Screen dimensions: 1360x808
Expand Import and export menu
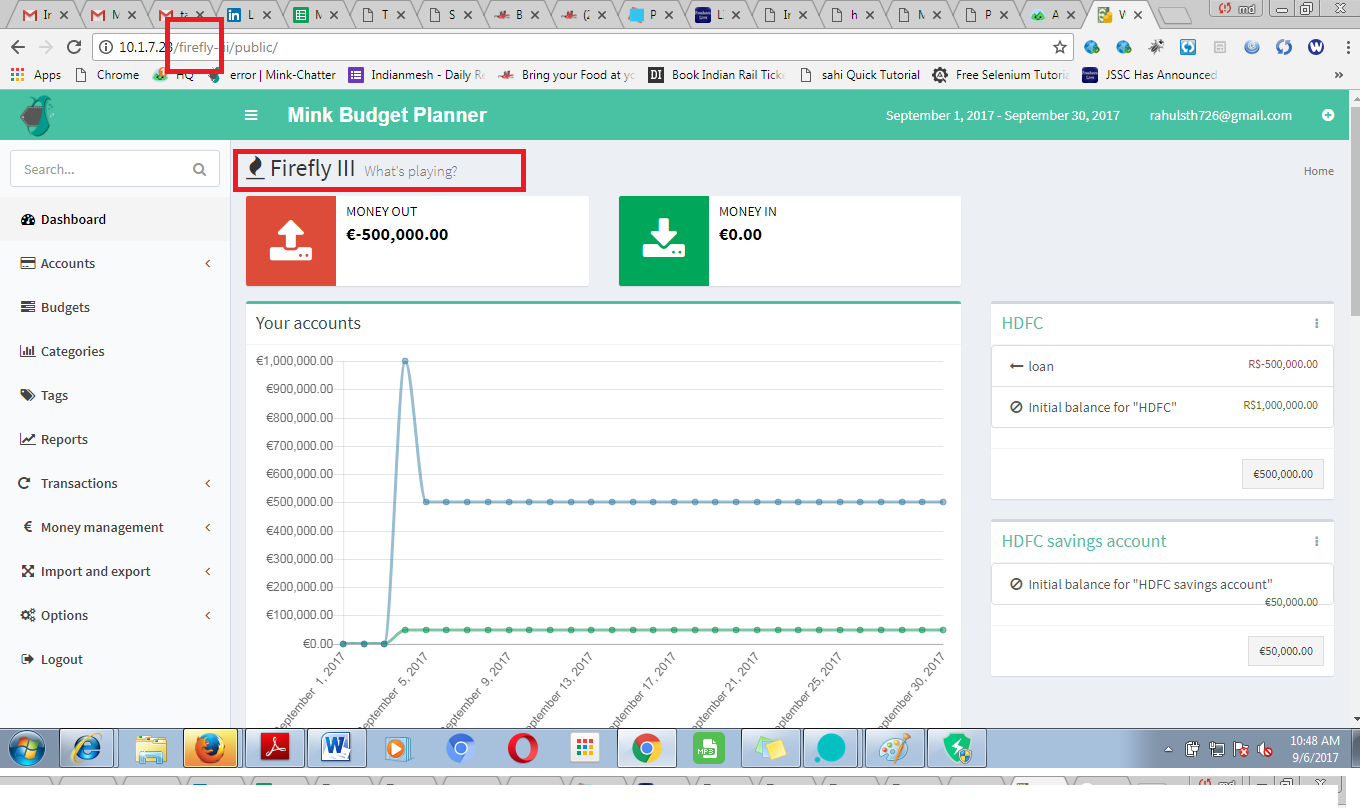coord(115,571)
